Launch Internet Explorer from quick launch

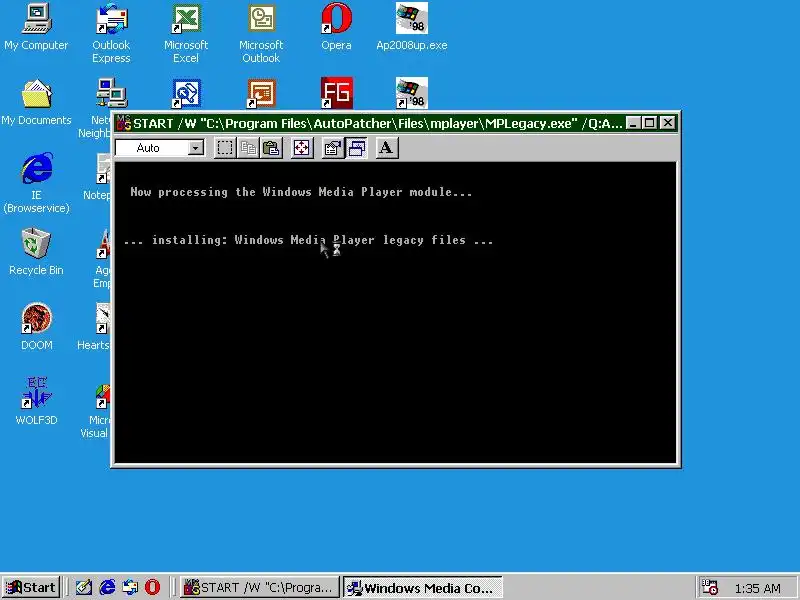click(107, 587)
